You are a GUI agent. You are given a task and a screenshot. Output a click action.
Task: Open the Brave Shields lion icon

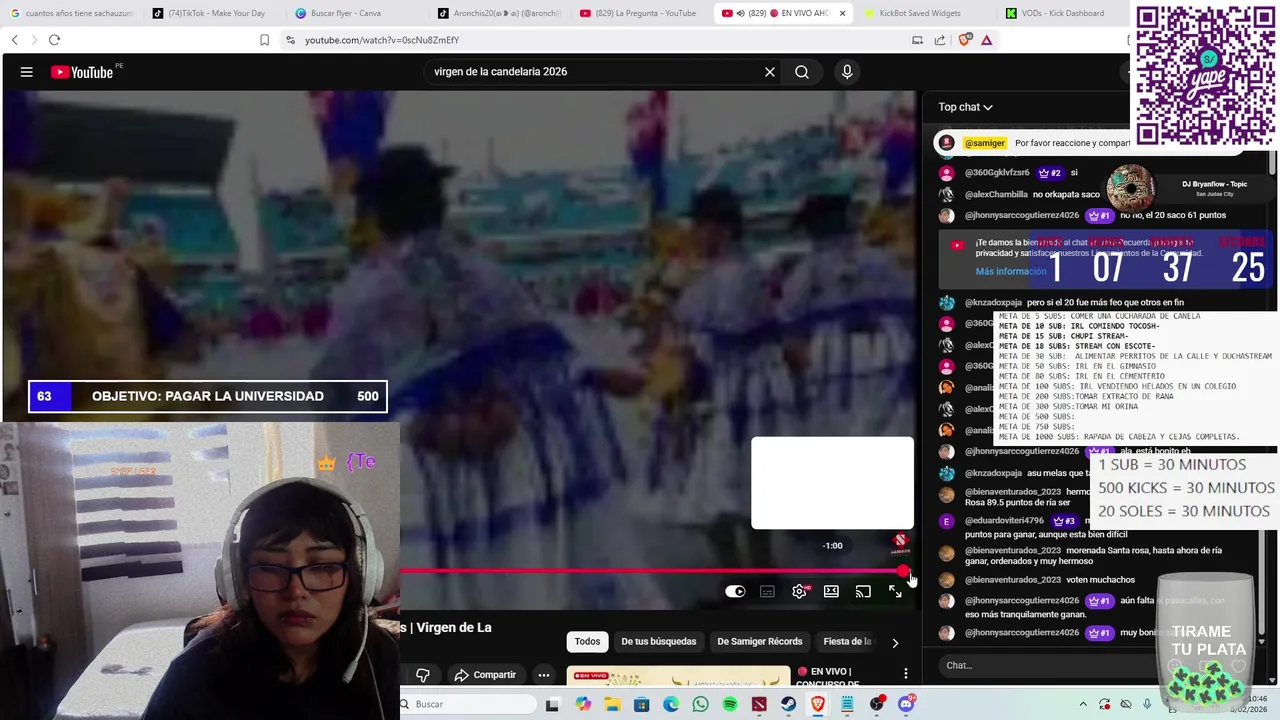(x=964, y=40)
